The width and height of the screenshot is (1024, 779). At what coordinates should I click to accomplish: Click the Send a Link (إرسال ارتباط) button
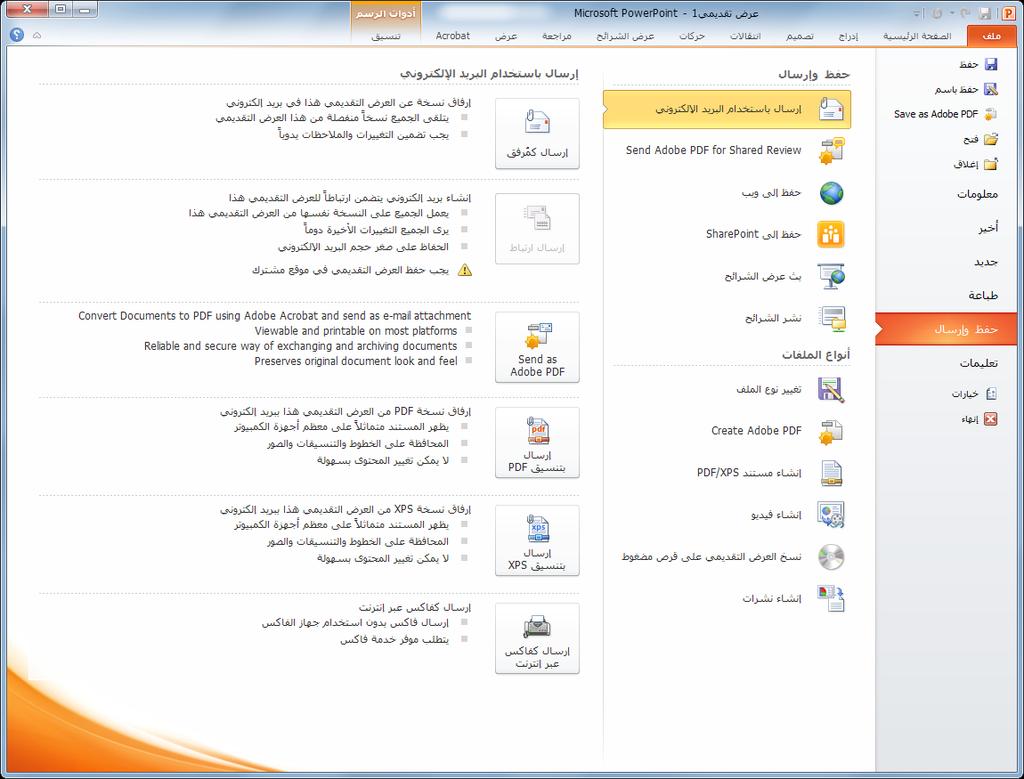click(537, 229)
